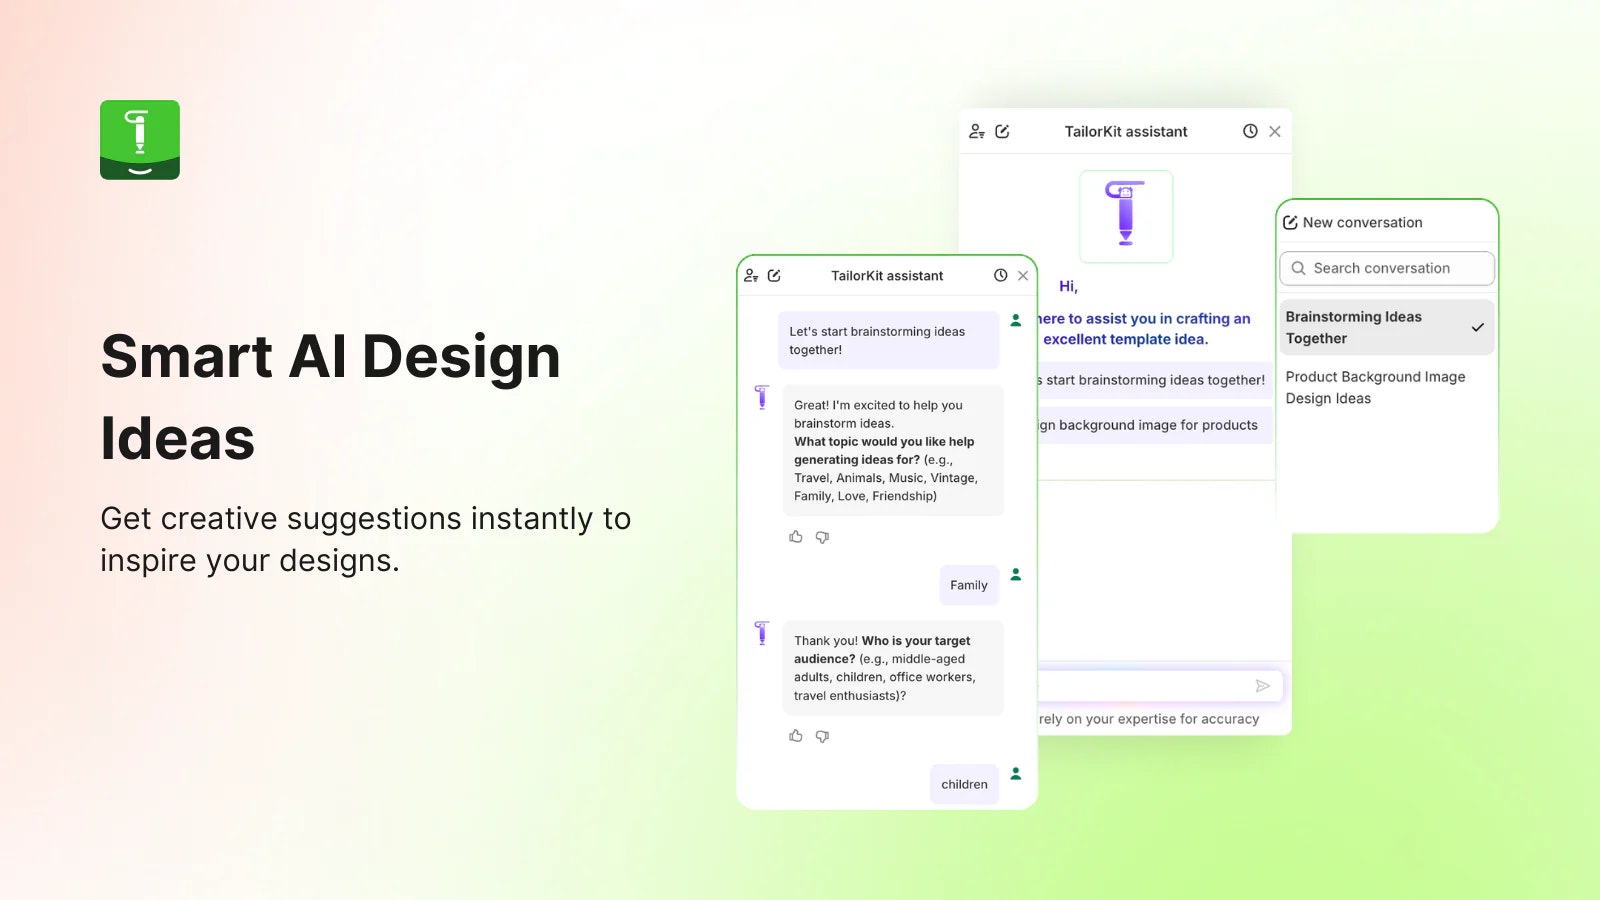Click the send arrow in message box
The image size is (1600, 900).
(1263, 686)
